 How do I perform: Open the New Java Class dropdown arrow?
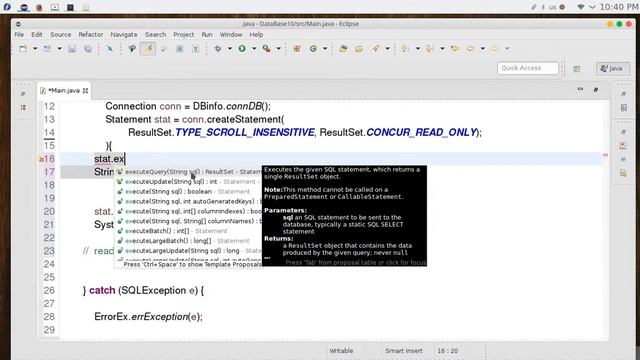pos(325,49)
